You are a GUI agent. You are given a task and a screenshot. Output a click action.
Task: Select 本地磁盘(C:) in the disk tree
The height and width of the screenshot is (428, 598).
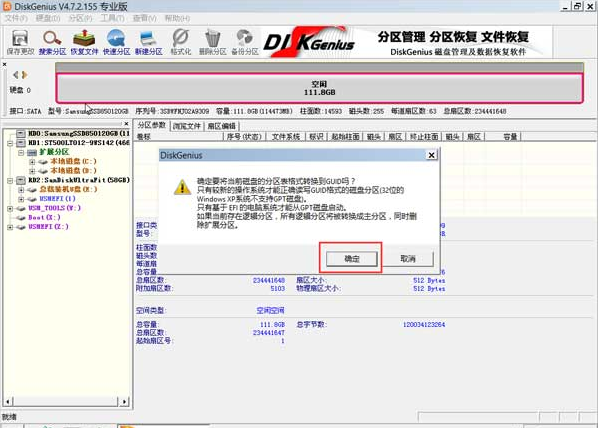(73, 161)
